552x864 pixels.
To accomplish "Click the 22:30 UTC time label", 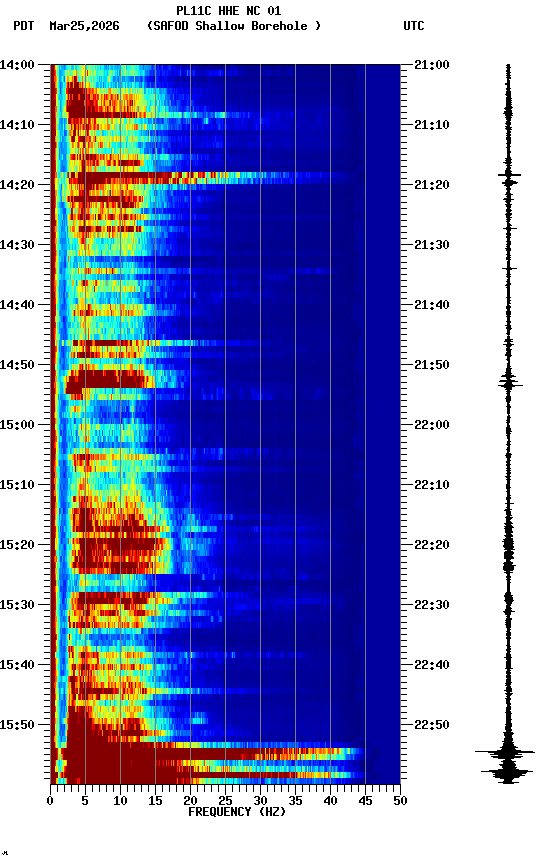I will (x=432, y=605).
